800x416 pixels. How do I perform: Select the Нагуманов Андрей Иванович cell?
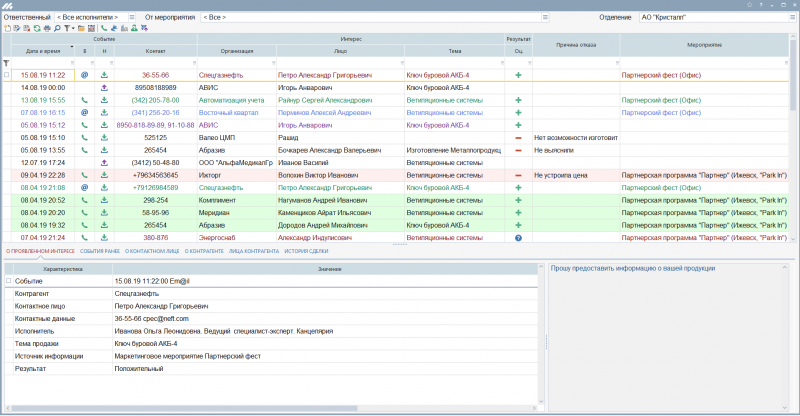tap(340, 200)
